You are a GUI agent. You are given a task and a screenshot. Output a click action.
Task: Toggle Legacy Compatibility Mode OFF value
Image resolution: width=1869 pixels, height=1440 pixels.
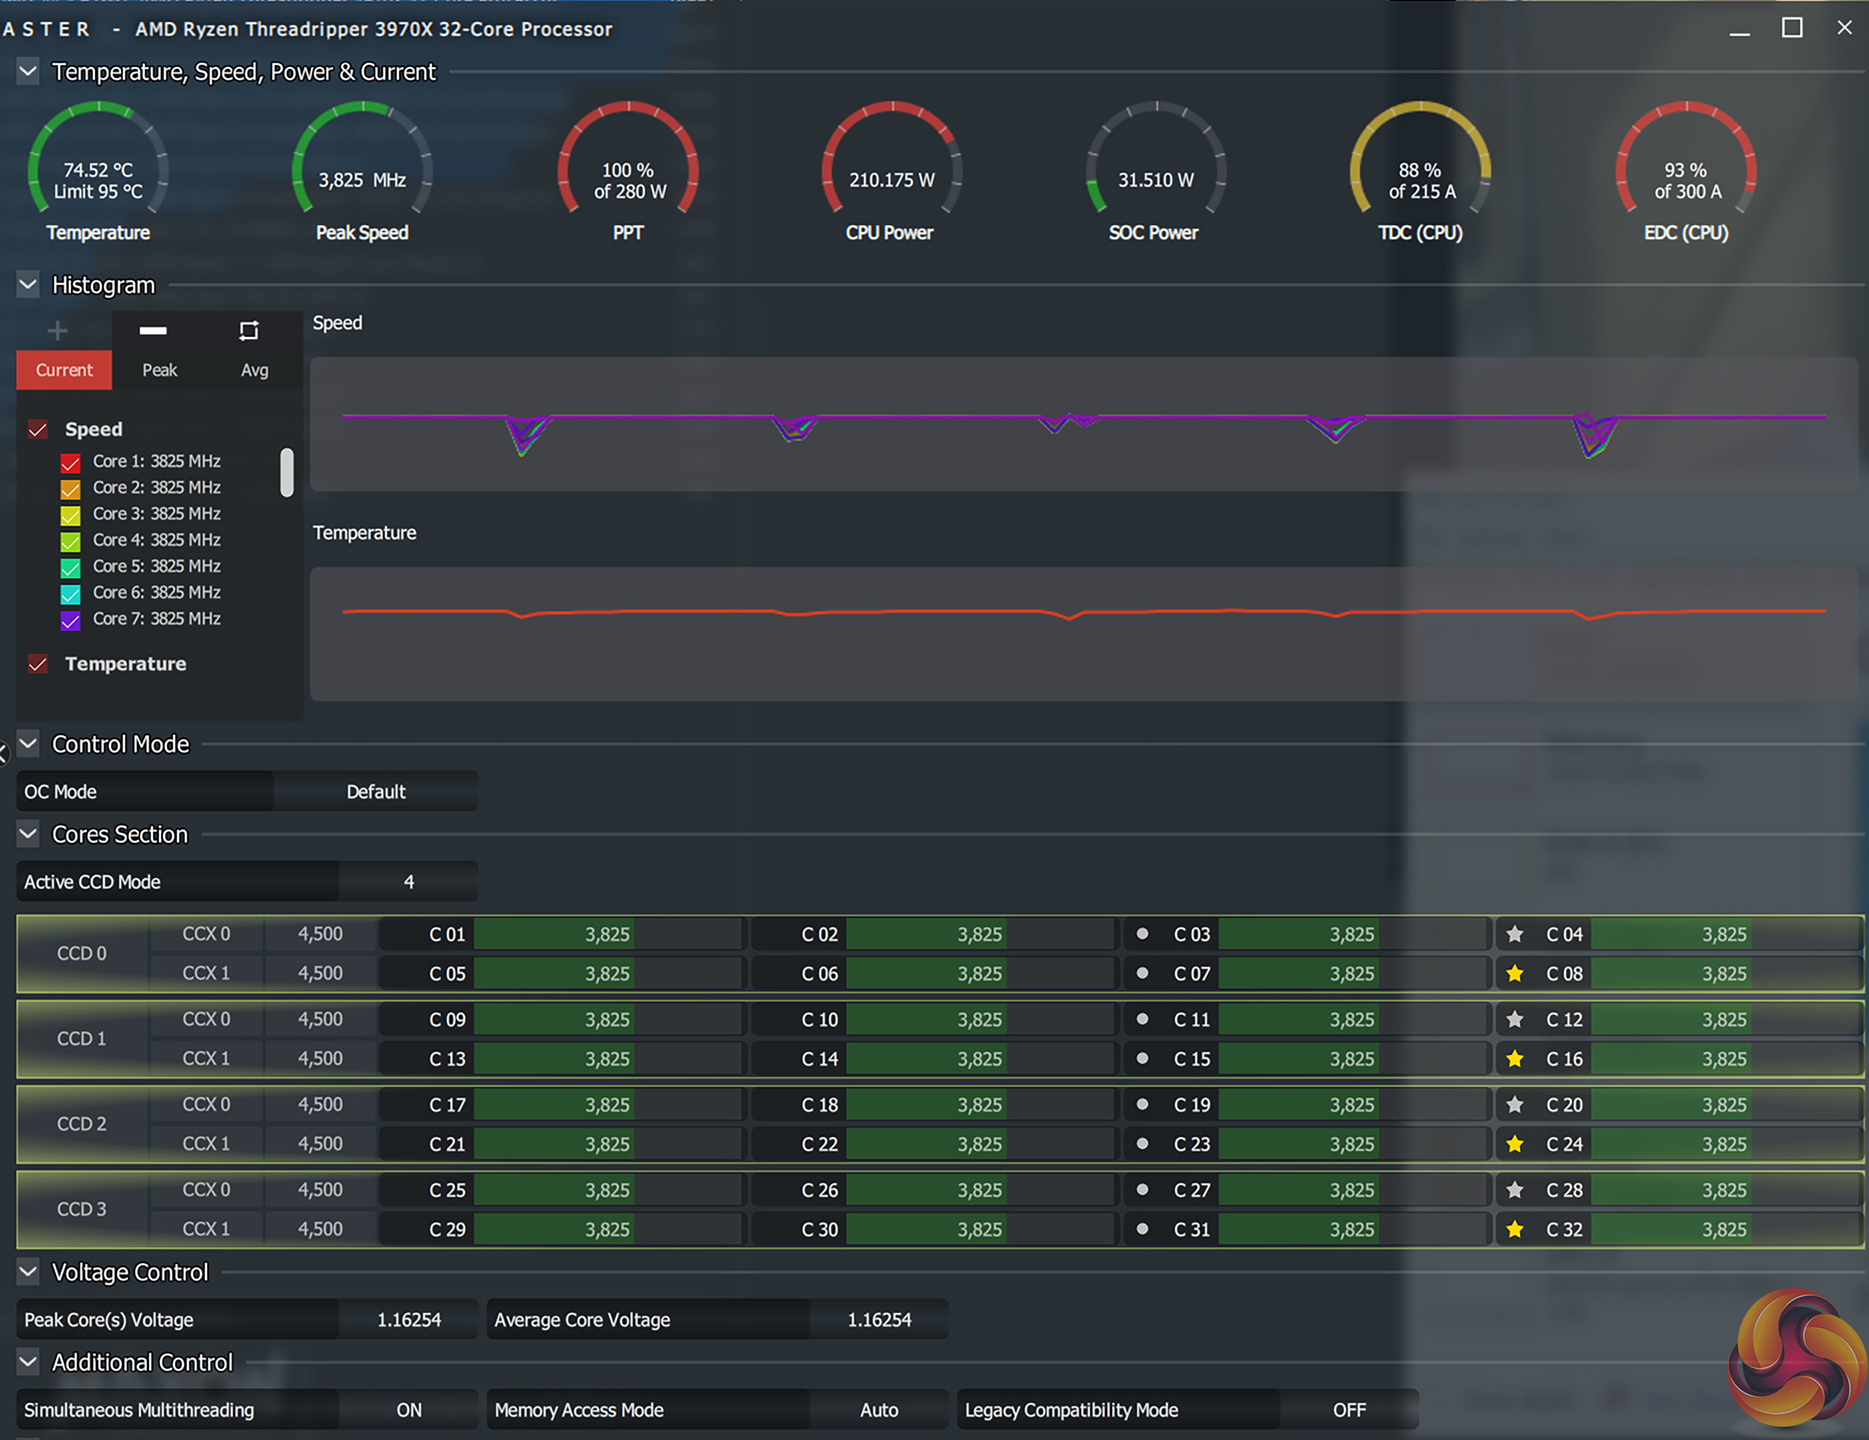click(x=1349, y=1410)
